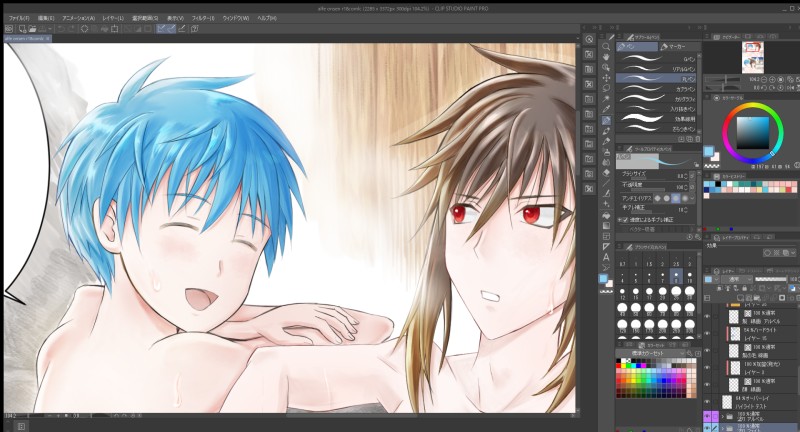Click the Undo arrow in toolbar
Viewport: 800px width, 432px height.
pos(61,29)
